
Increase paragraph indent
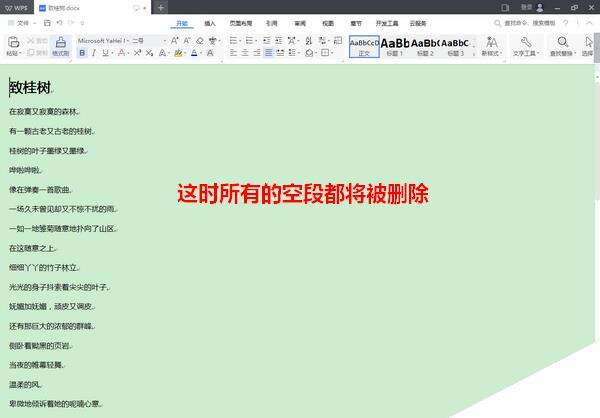coord(279,40)
